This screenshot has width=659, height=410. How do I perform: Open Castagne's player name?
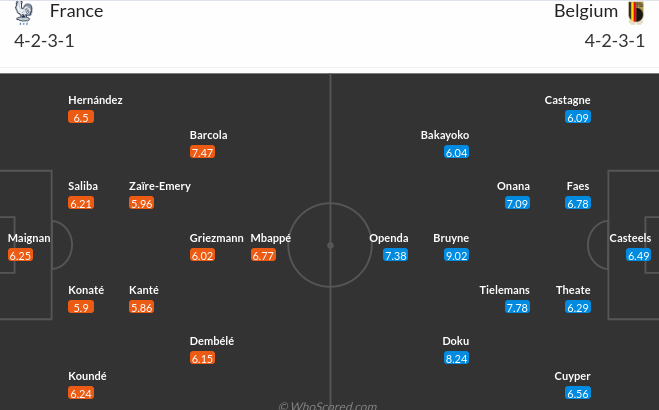click(x=568, y=100)
